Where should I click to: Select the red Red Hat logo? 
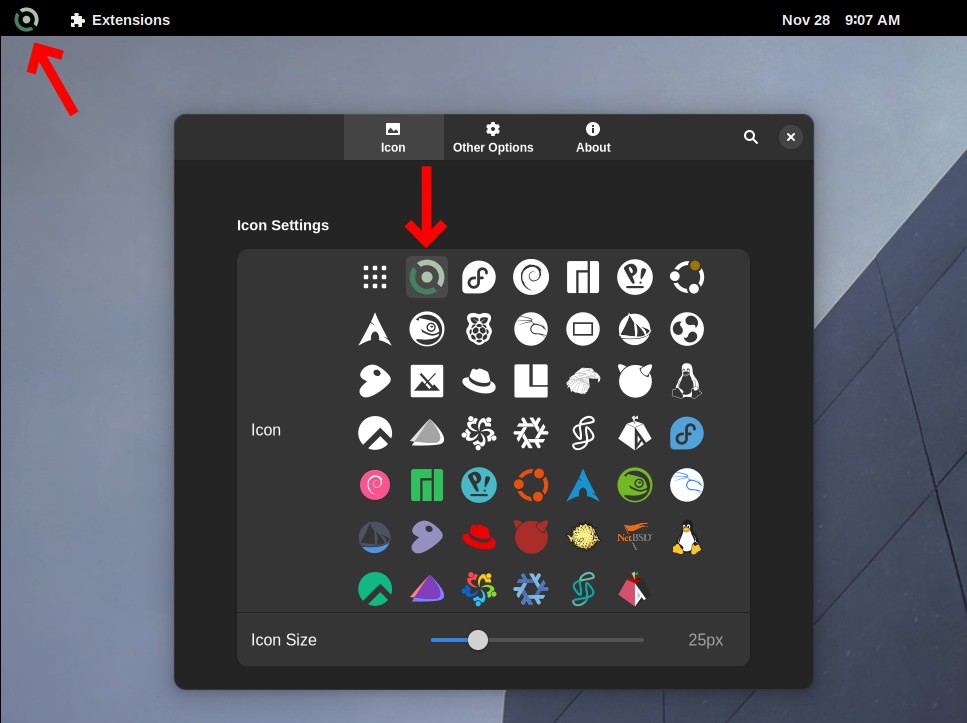click(479, 537)
